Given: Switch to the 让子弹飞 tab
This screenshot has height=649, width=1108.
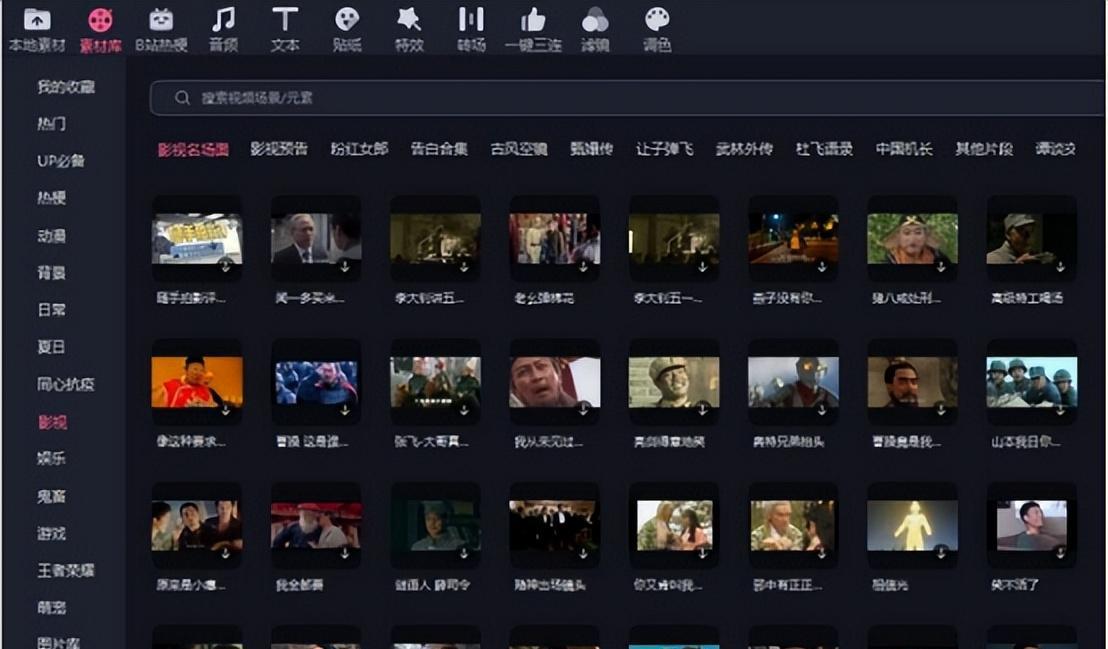Looking at the screenshot, I should coord(664,149).
